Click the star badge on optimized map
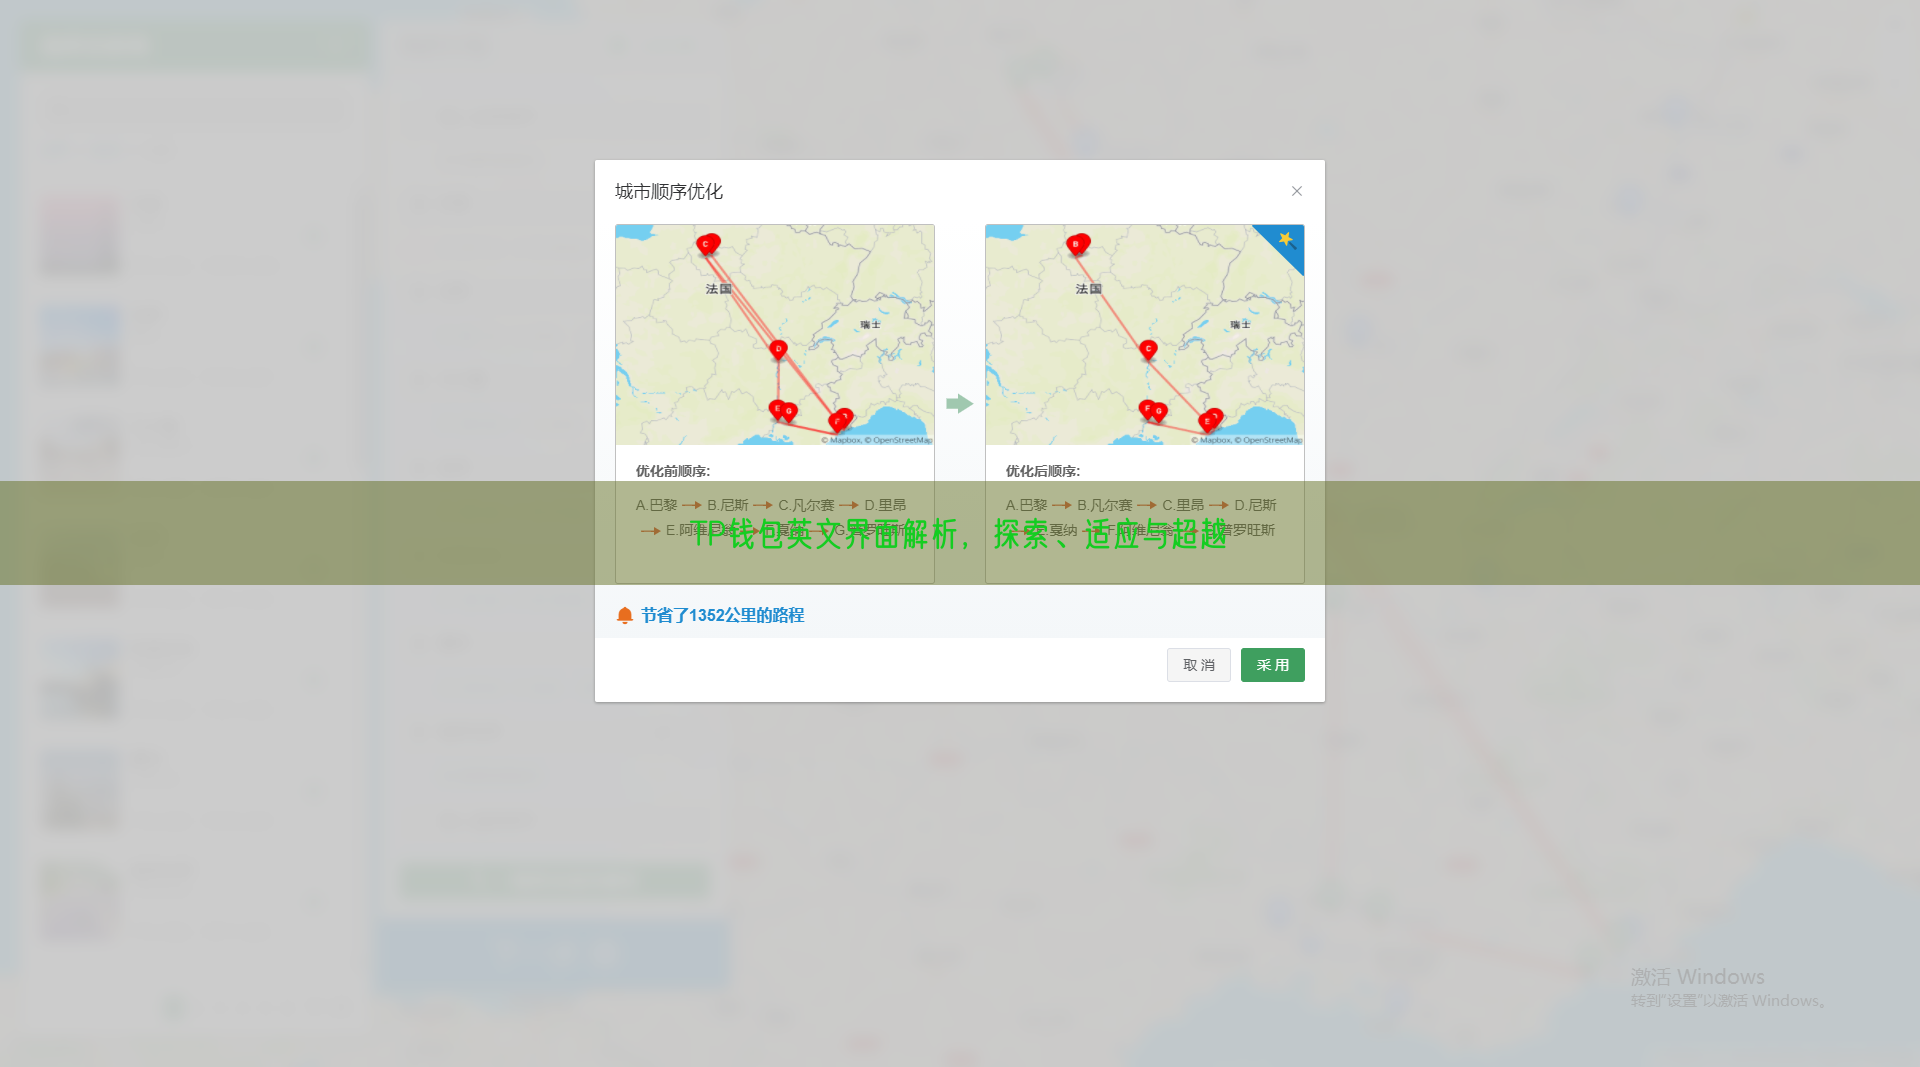Image resolution: width=1920 pixels, height=1067 pixels. coord(1286,240)
